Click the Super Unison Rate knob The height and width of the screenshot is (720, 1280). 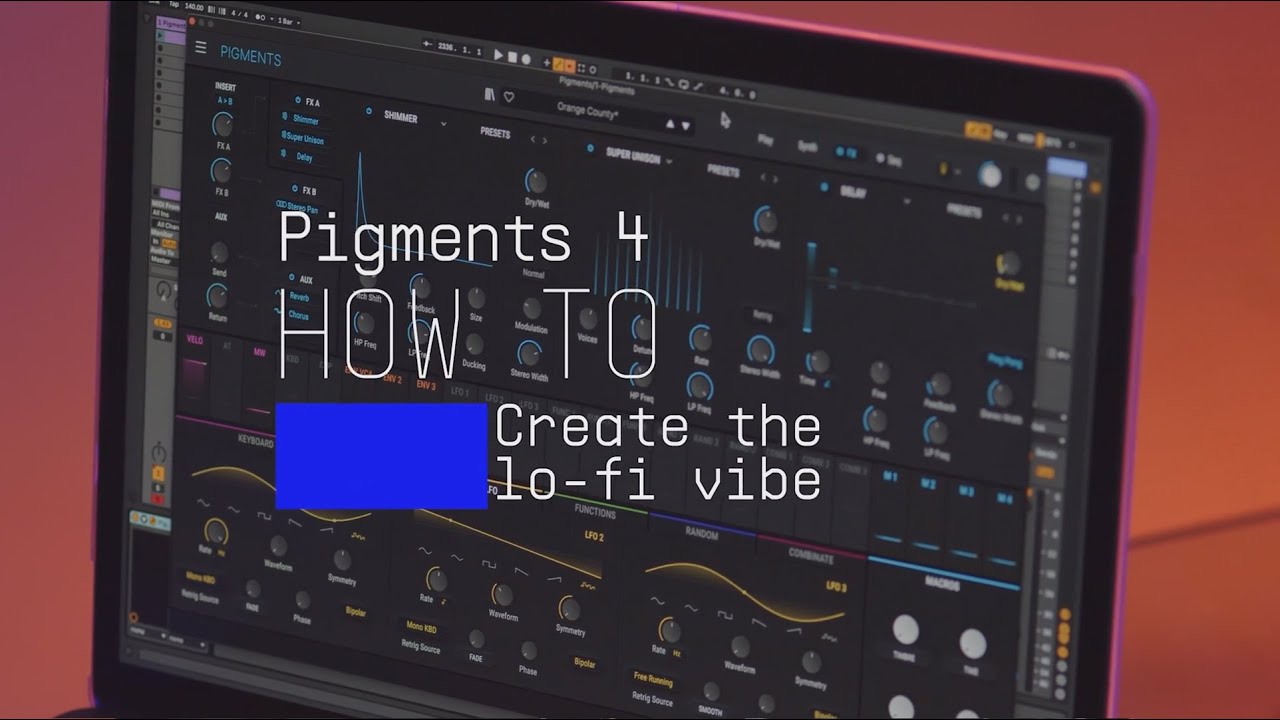click(x=700, y=338)
